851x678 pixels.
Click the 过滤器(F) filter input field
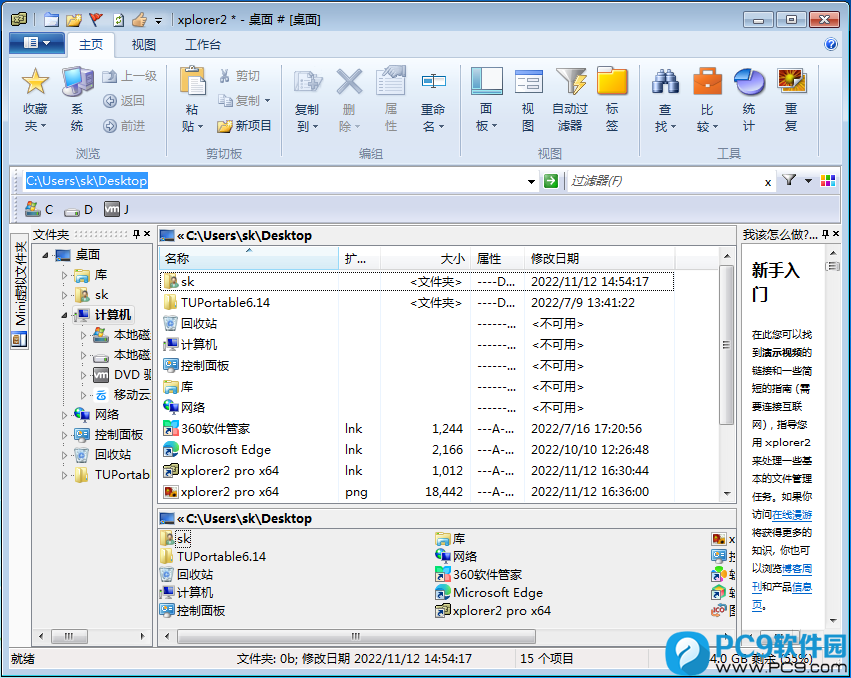pos(663,181)
